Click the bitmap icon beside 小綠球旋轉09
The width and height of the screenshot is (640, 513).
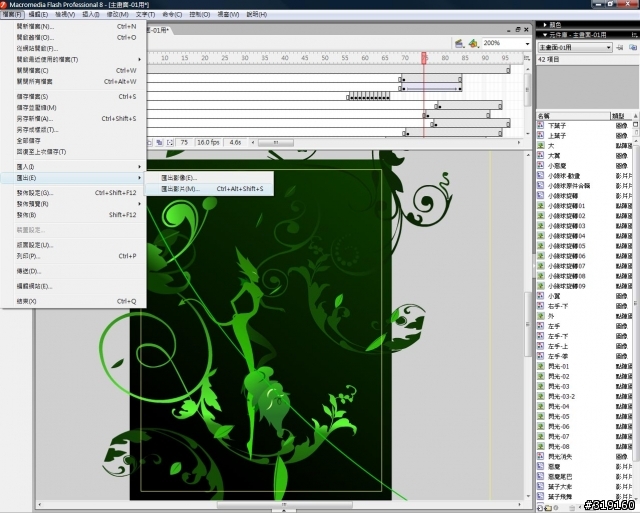[x=541, y=286]
